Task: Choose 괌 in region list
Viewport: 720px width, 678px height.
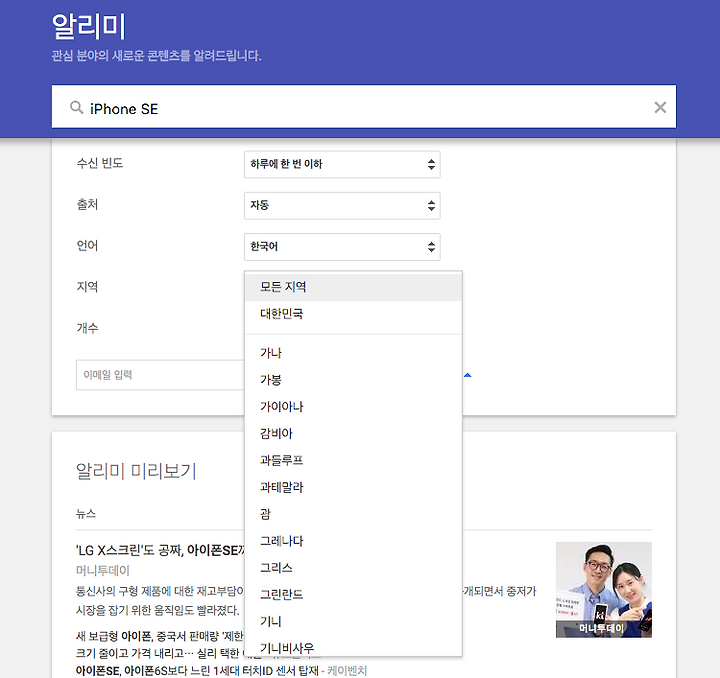Action: [353, 514]
